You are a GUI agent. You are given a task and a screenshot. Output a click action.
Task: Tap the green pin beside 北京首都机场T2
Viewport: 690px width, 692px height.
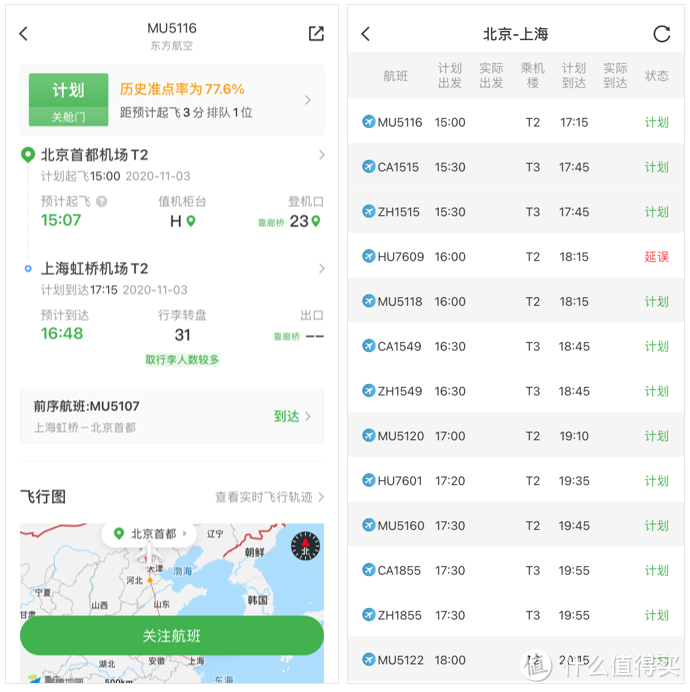click(28, 155)
